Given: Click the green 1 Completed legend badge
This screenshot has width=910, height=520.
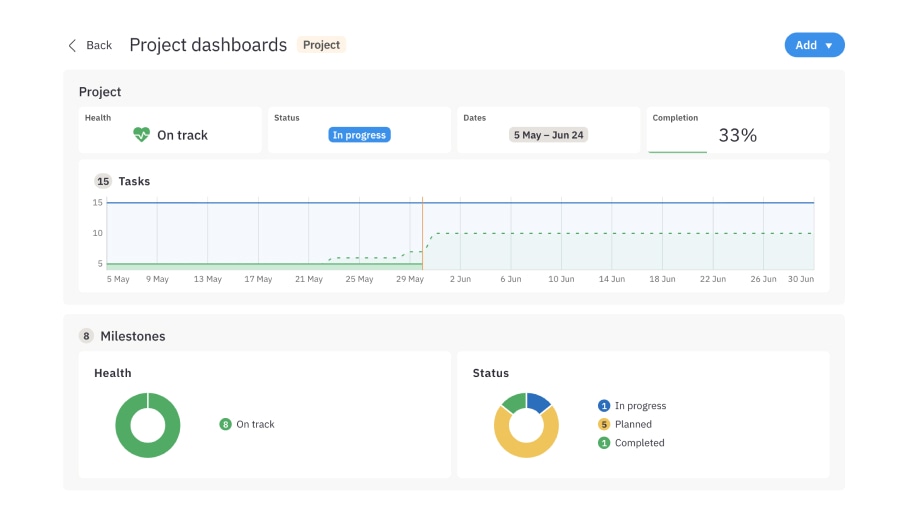Looking at the screenshot, I should click(604, 443).
